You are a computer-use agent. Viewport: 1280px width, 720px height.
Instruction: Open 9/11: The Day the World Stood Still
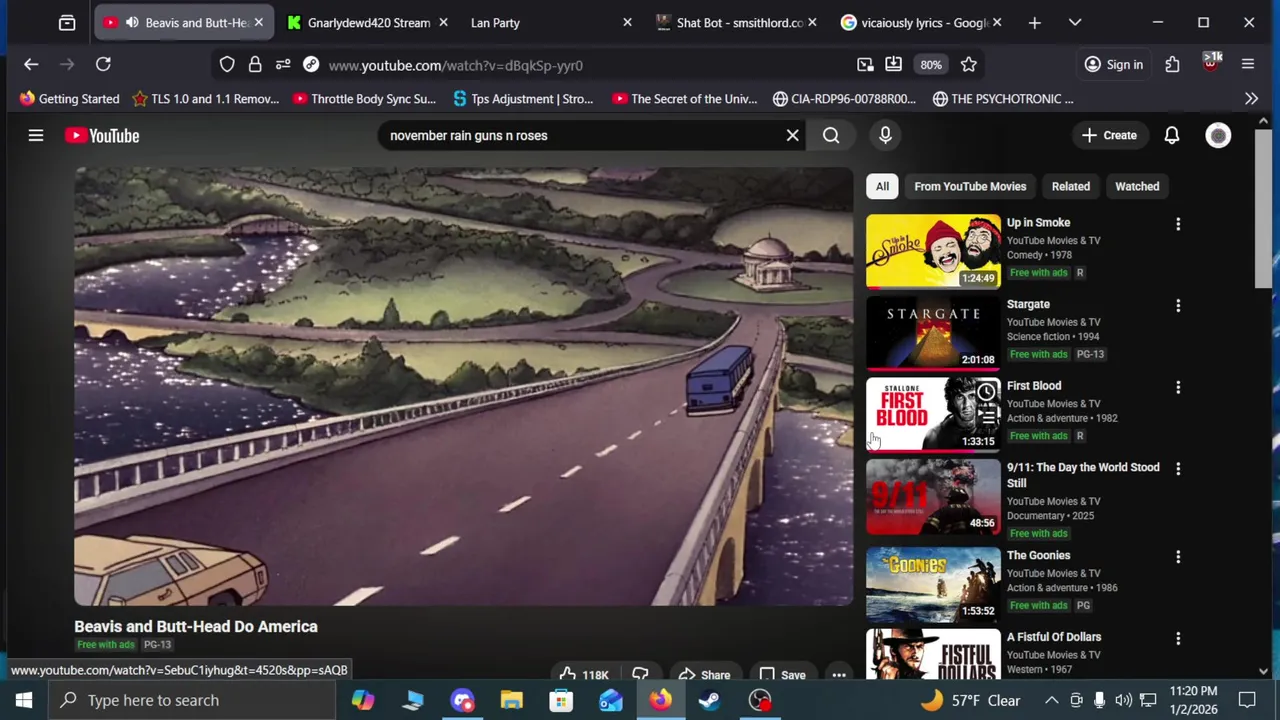point(1083,475)
